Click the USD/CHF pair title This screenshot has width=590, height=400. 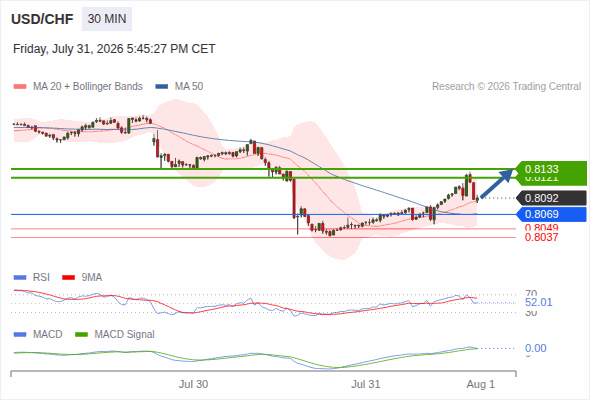42,19
